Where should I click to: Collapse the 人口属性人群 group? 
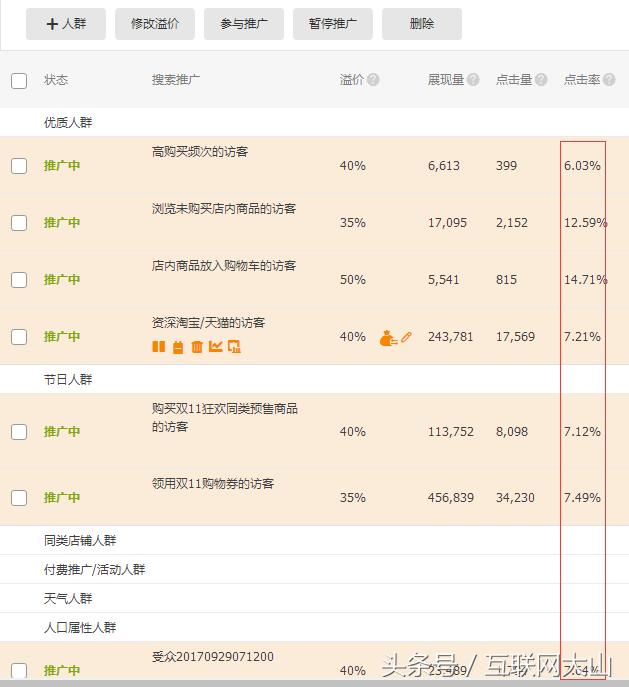pyautogui.click(x=80, y=627)
